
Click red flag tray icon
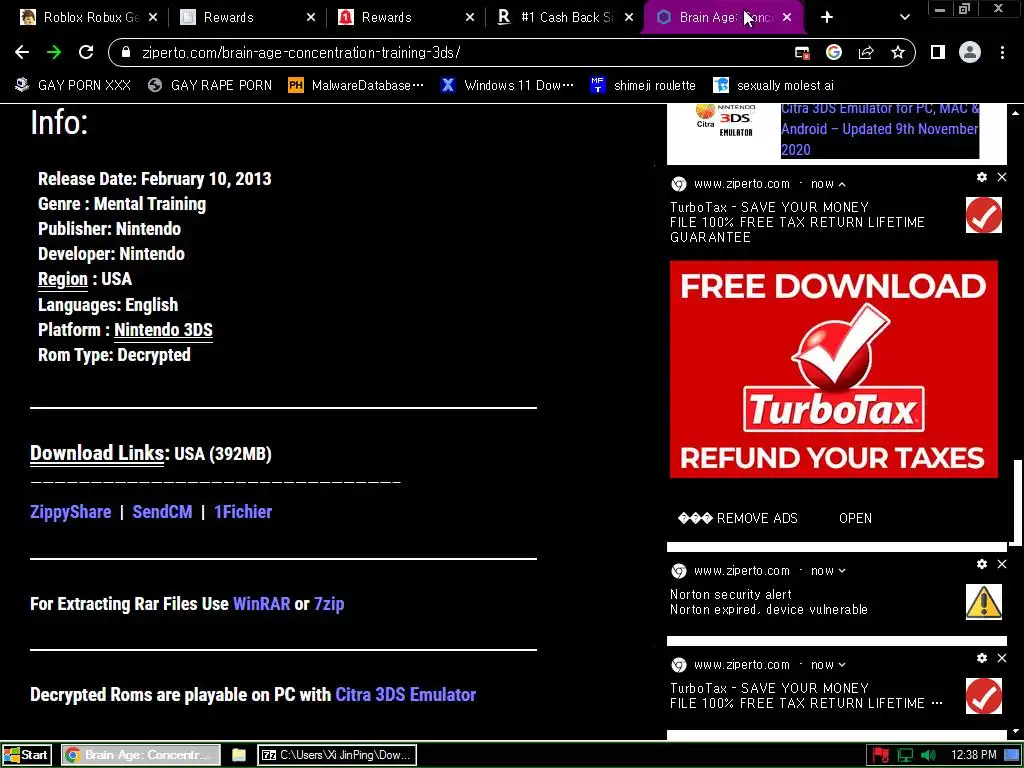(880, 756)
